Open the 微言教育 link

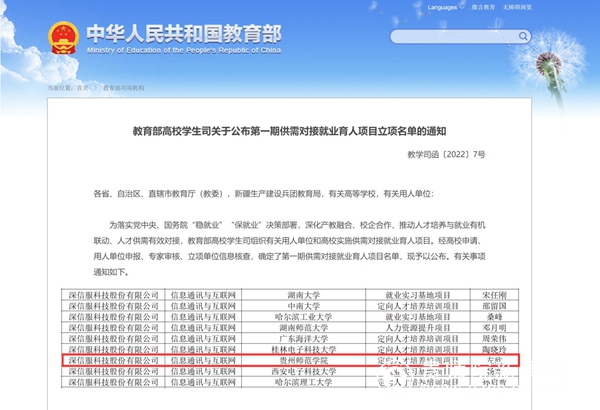[483, 7]
